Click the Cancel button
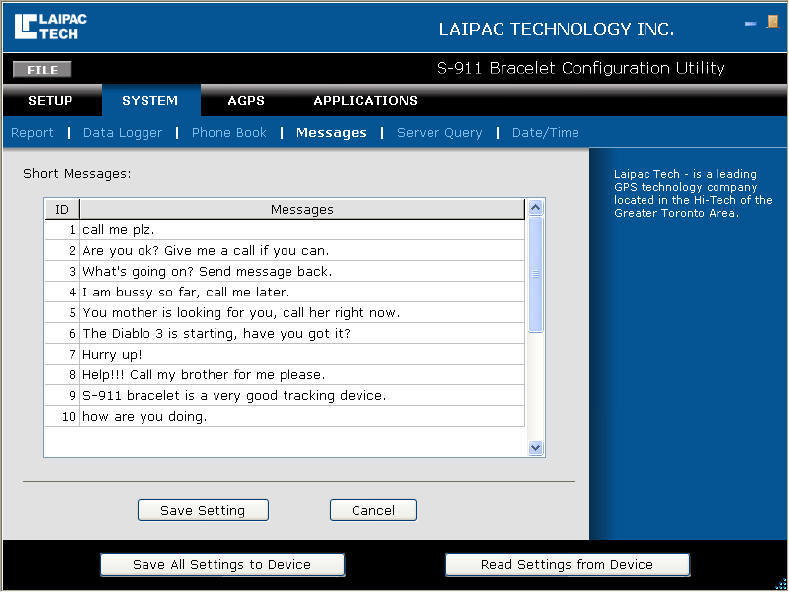The height and width of the screenshot is (592, 789). pos(373,510)
